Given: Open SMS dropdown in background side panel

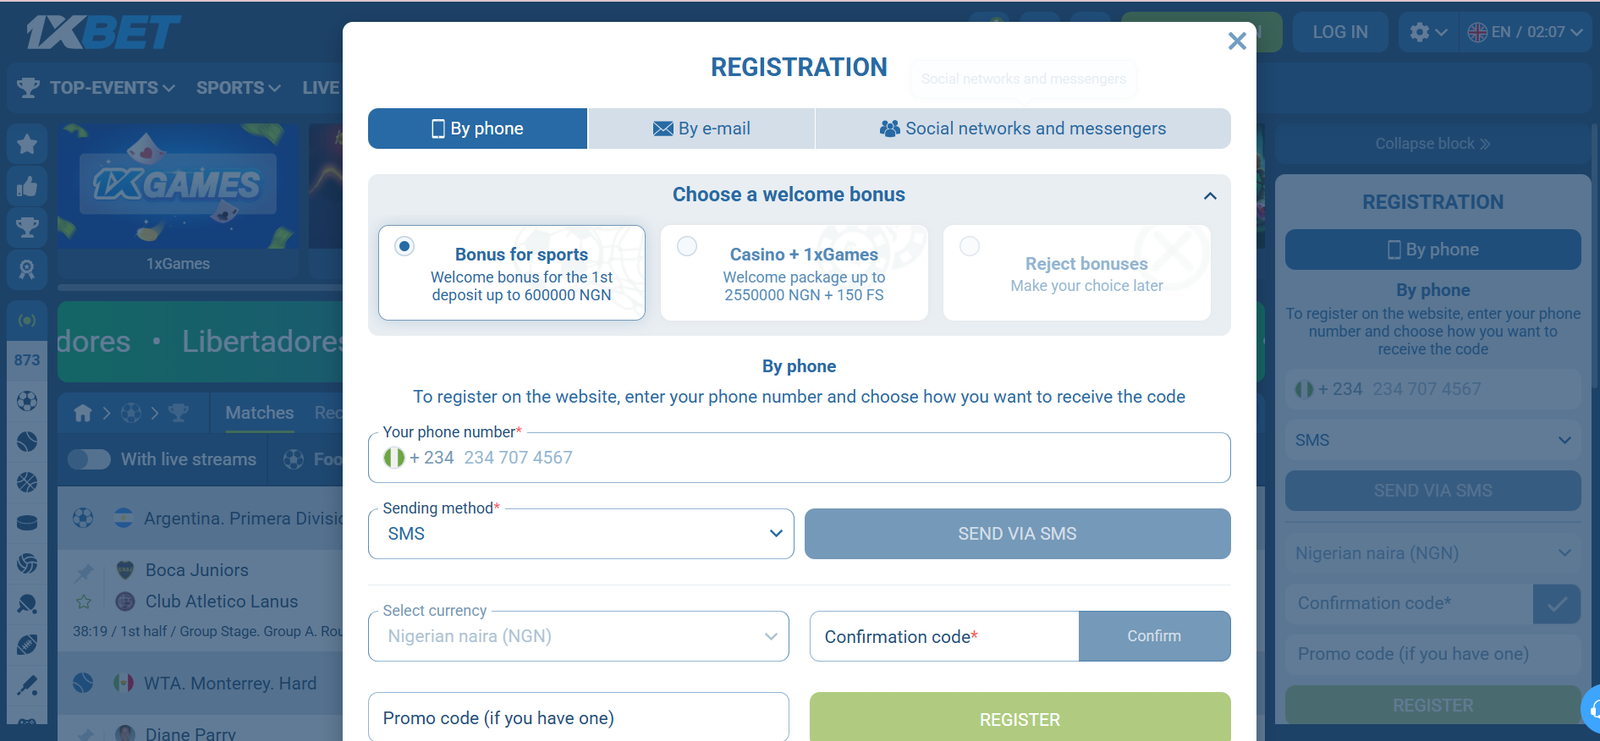Looking at the screenshot, I should coord(1433,440).
